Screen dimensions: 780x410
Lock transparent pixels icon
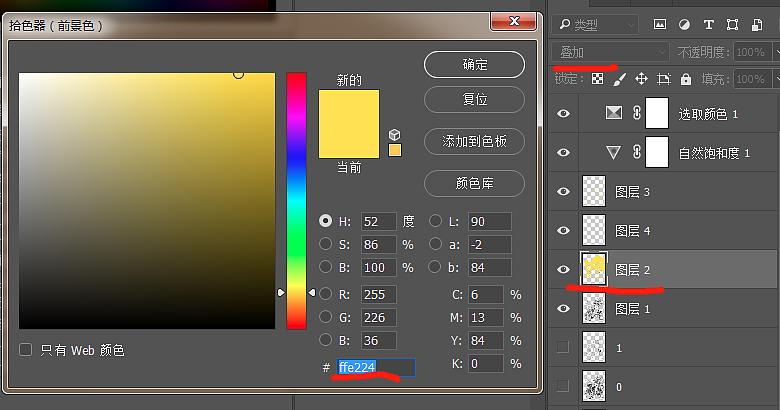tap(597, 79)
